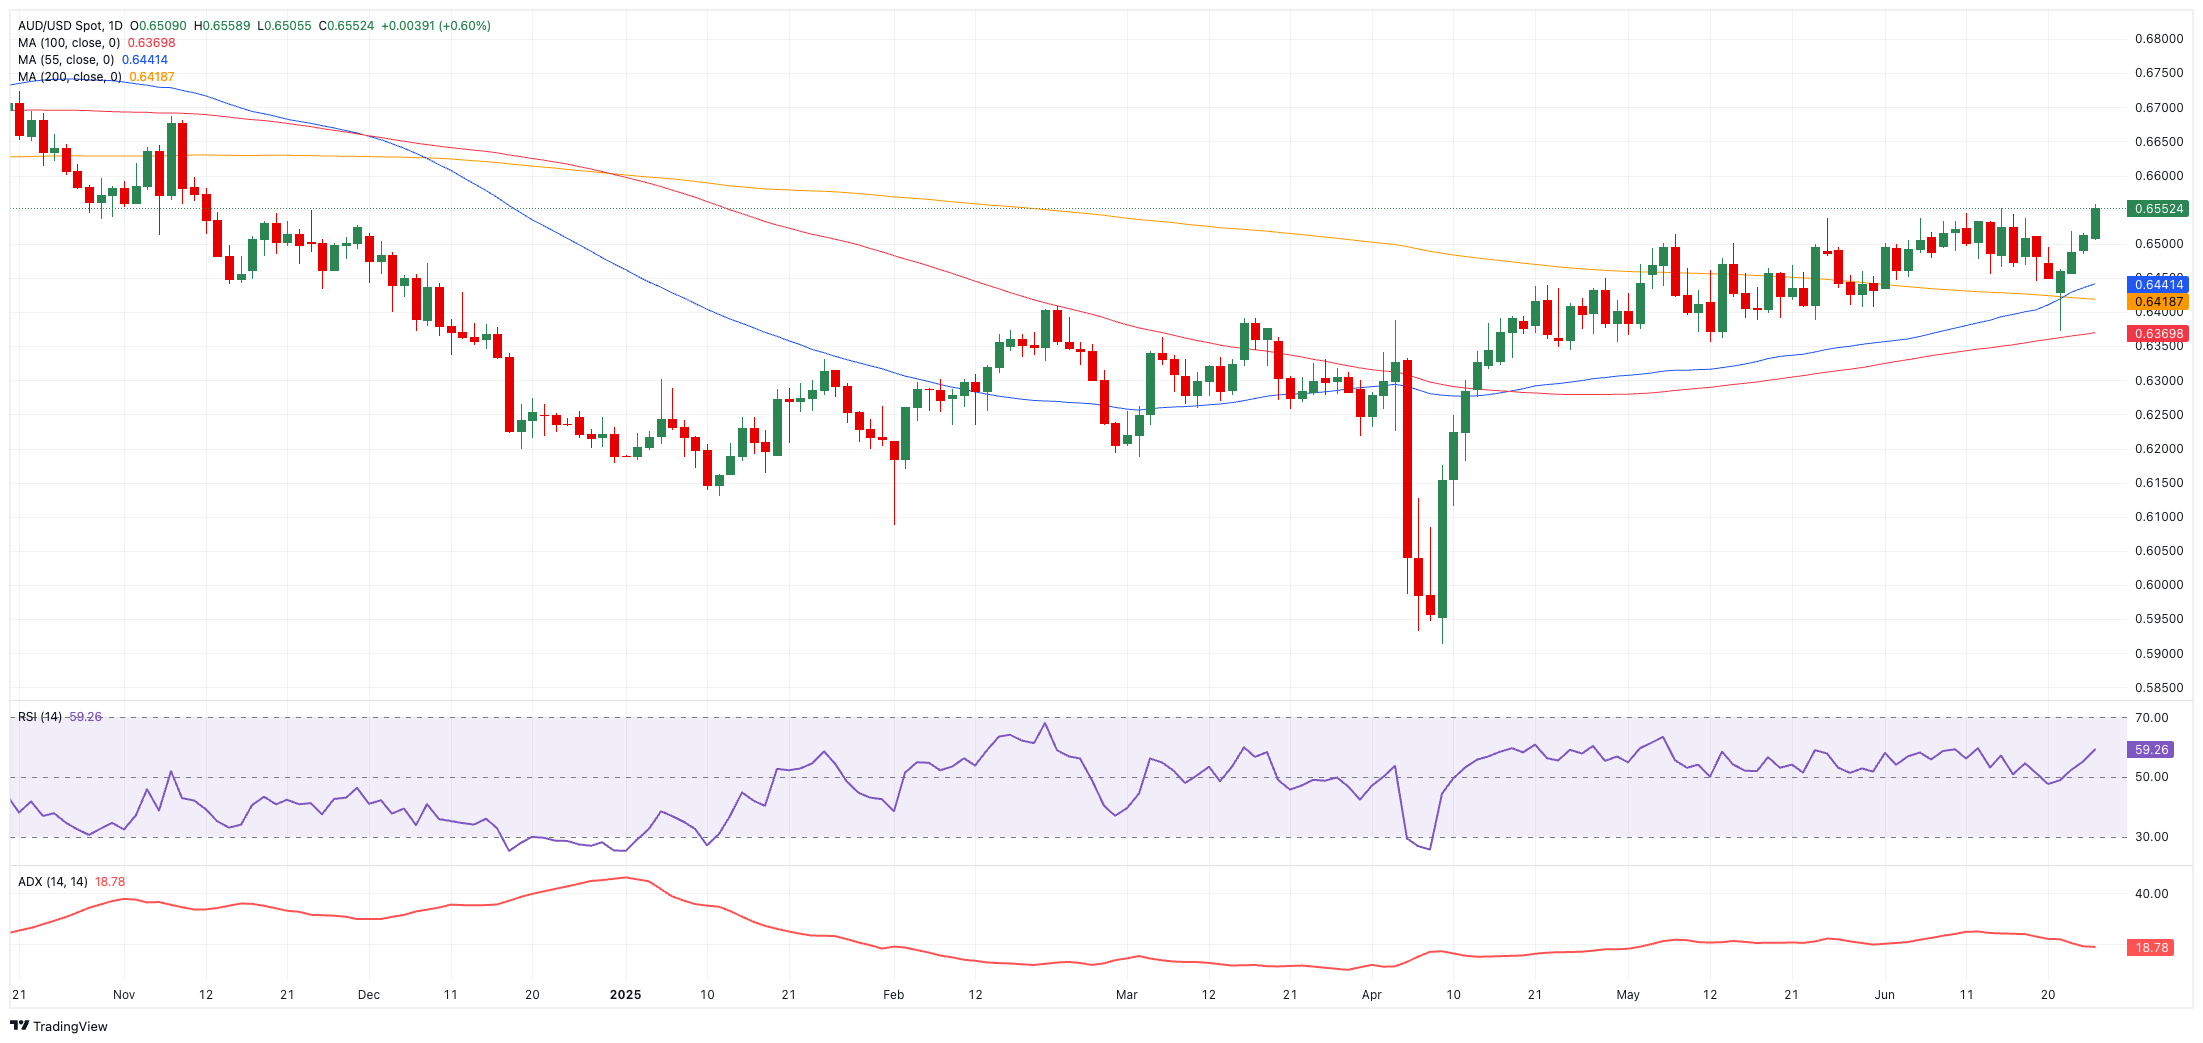Select the MA (200, close, 0) legend
The width and height of the screenshot is (2203, 1043).
point(70,77)
